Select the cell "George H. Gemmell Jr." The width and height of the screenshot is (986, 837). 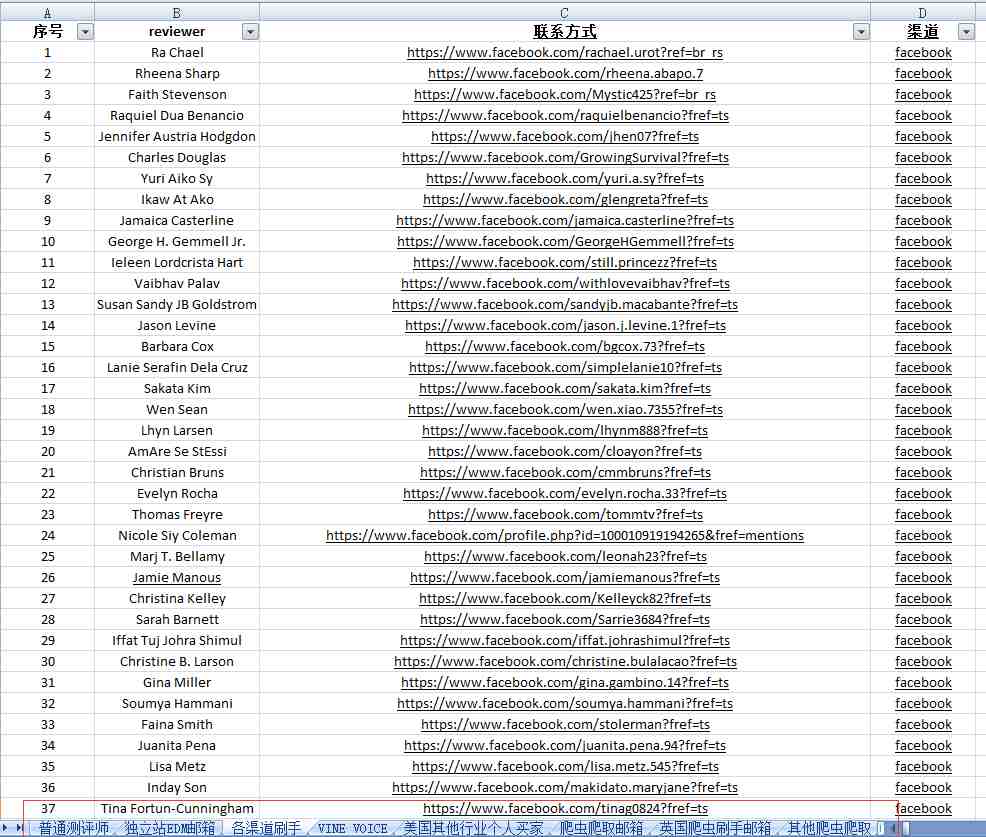pos(177,241)
